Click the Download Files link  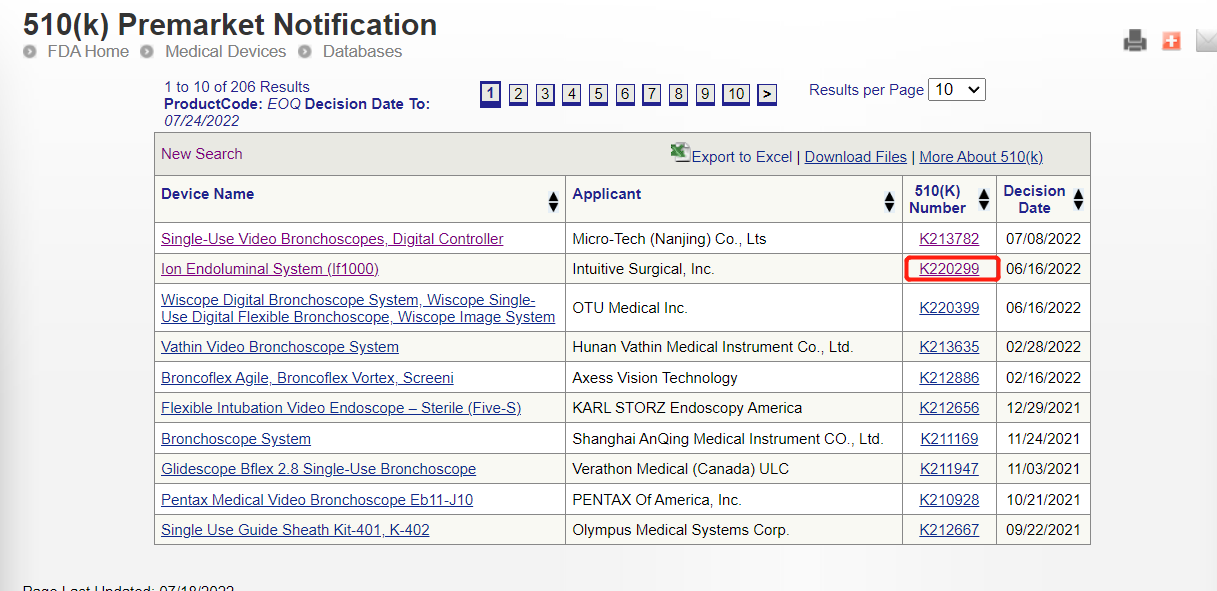tap(856, 157)
